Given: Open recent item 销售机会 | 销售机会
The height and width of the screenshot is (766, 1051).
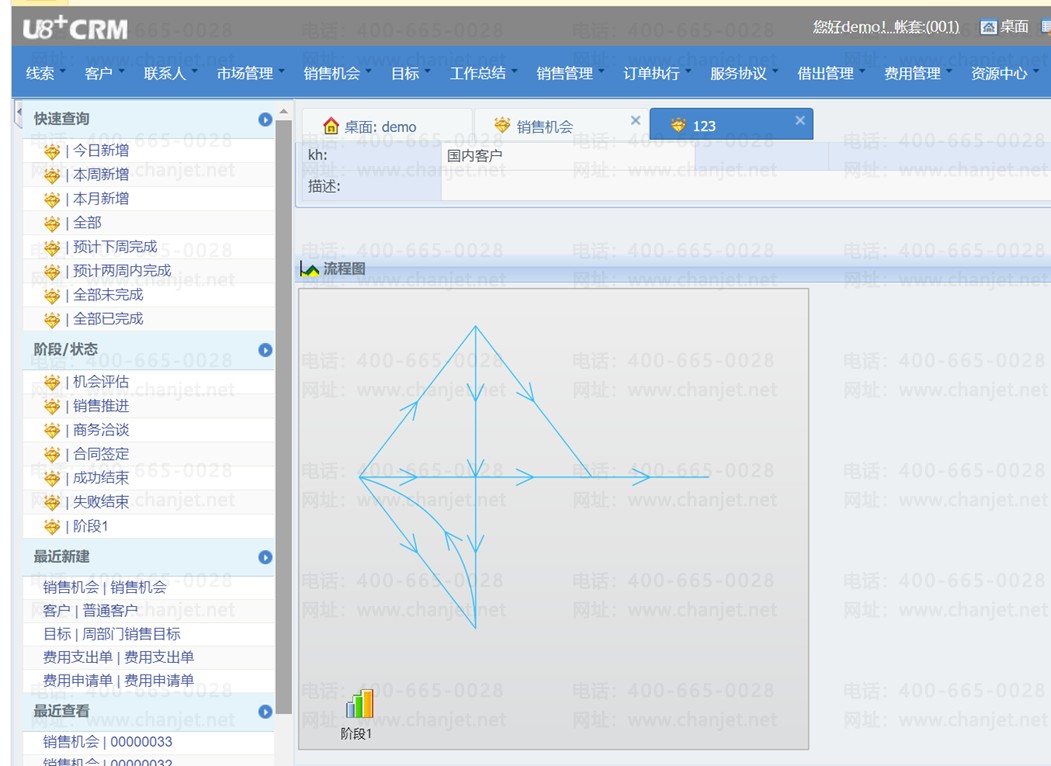Looking at the screenshot, I should [105, 588].
